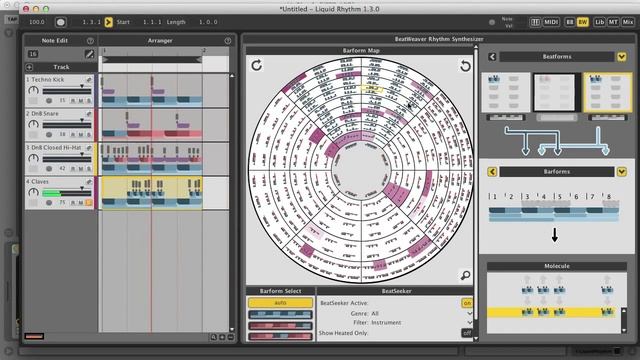640x360 pixels.
Task: Select the auto Barform Select button
Action: pos(280,303)
